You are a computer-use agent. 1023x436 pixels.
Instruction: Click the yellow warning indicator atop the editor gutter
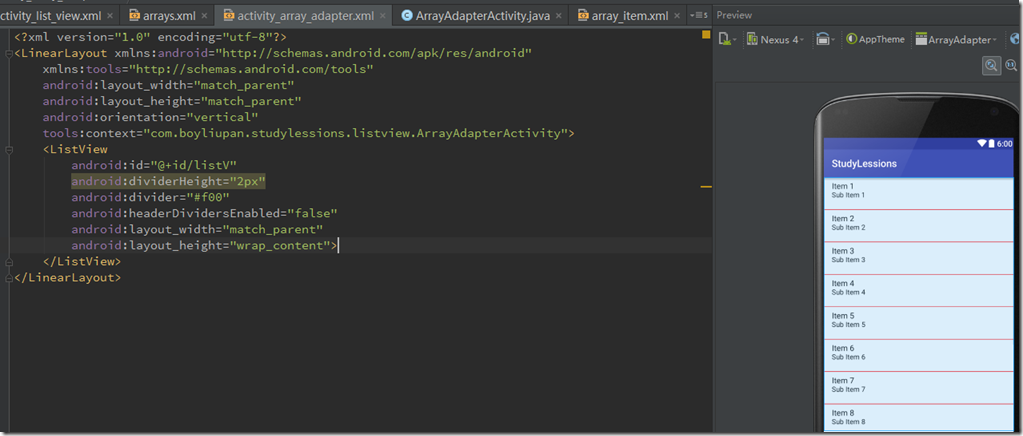pos(706,35)
